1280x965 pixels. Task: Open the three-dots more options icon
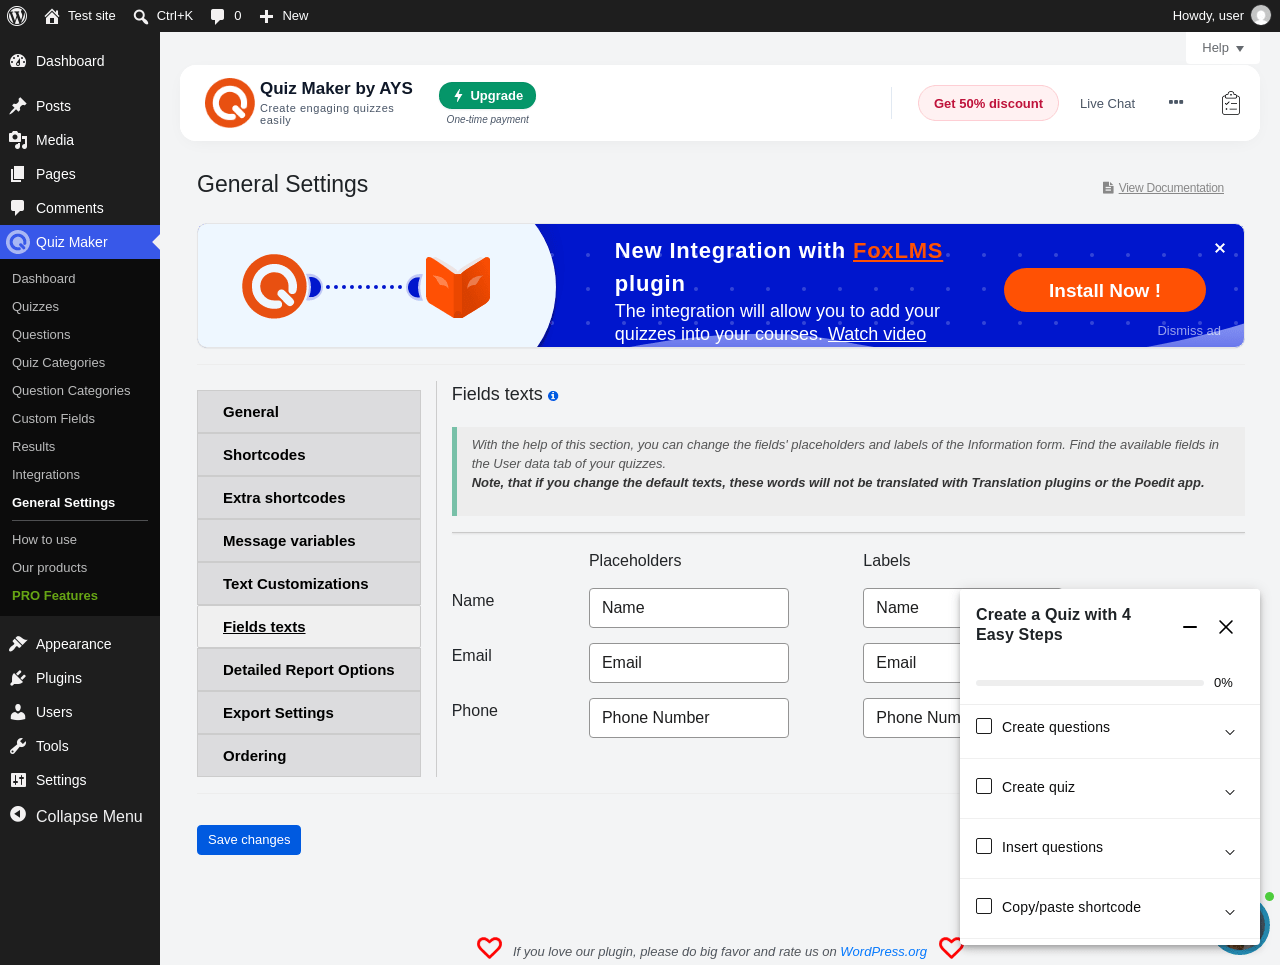(x=1176, y=102)
